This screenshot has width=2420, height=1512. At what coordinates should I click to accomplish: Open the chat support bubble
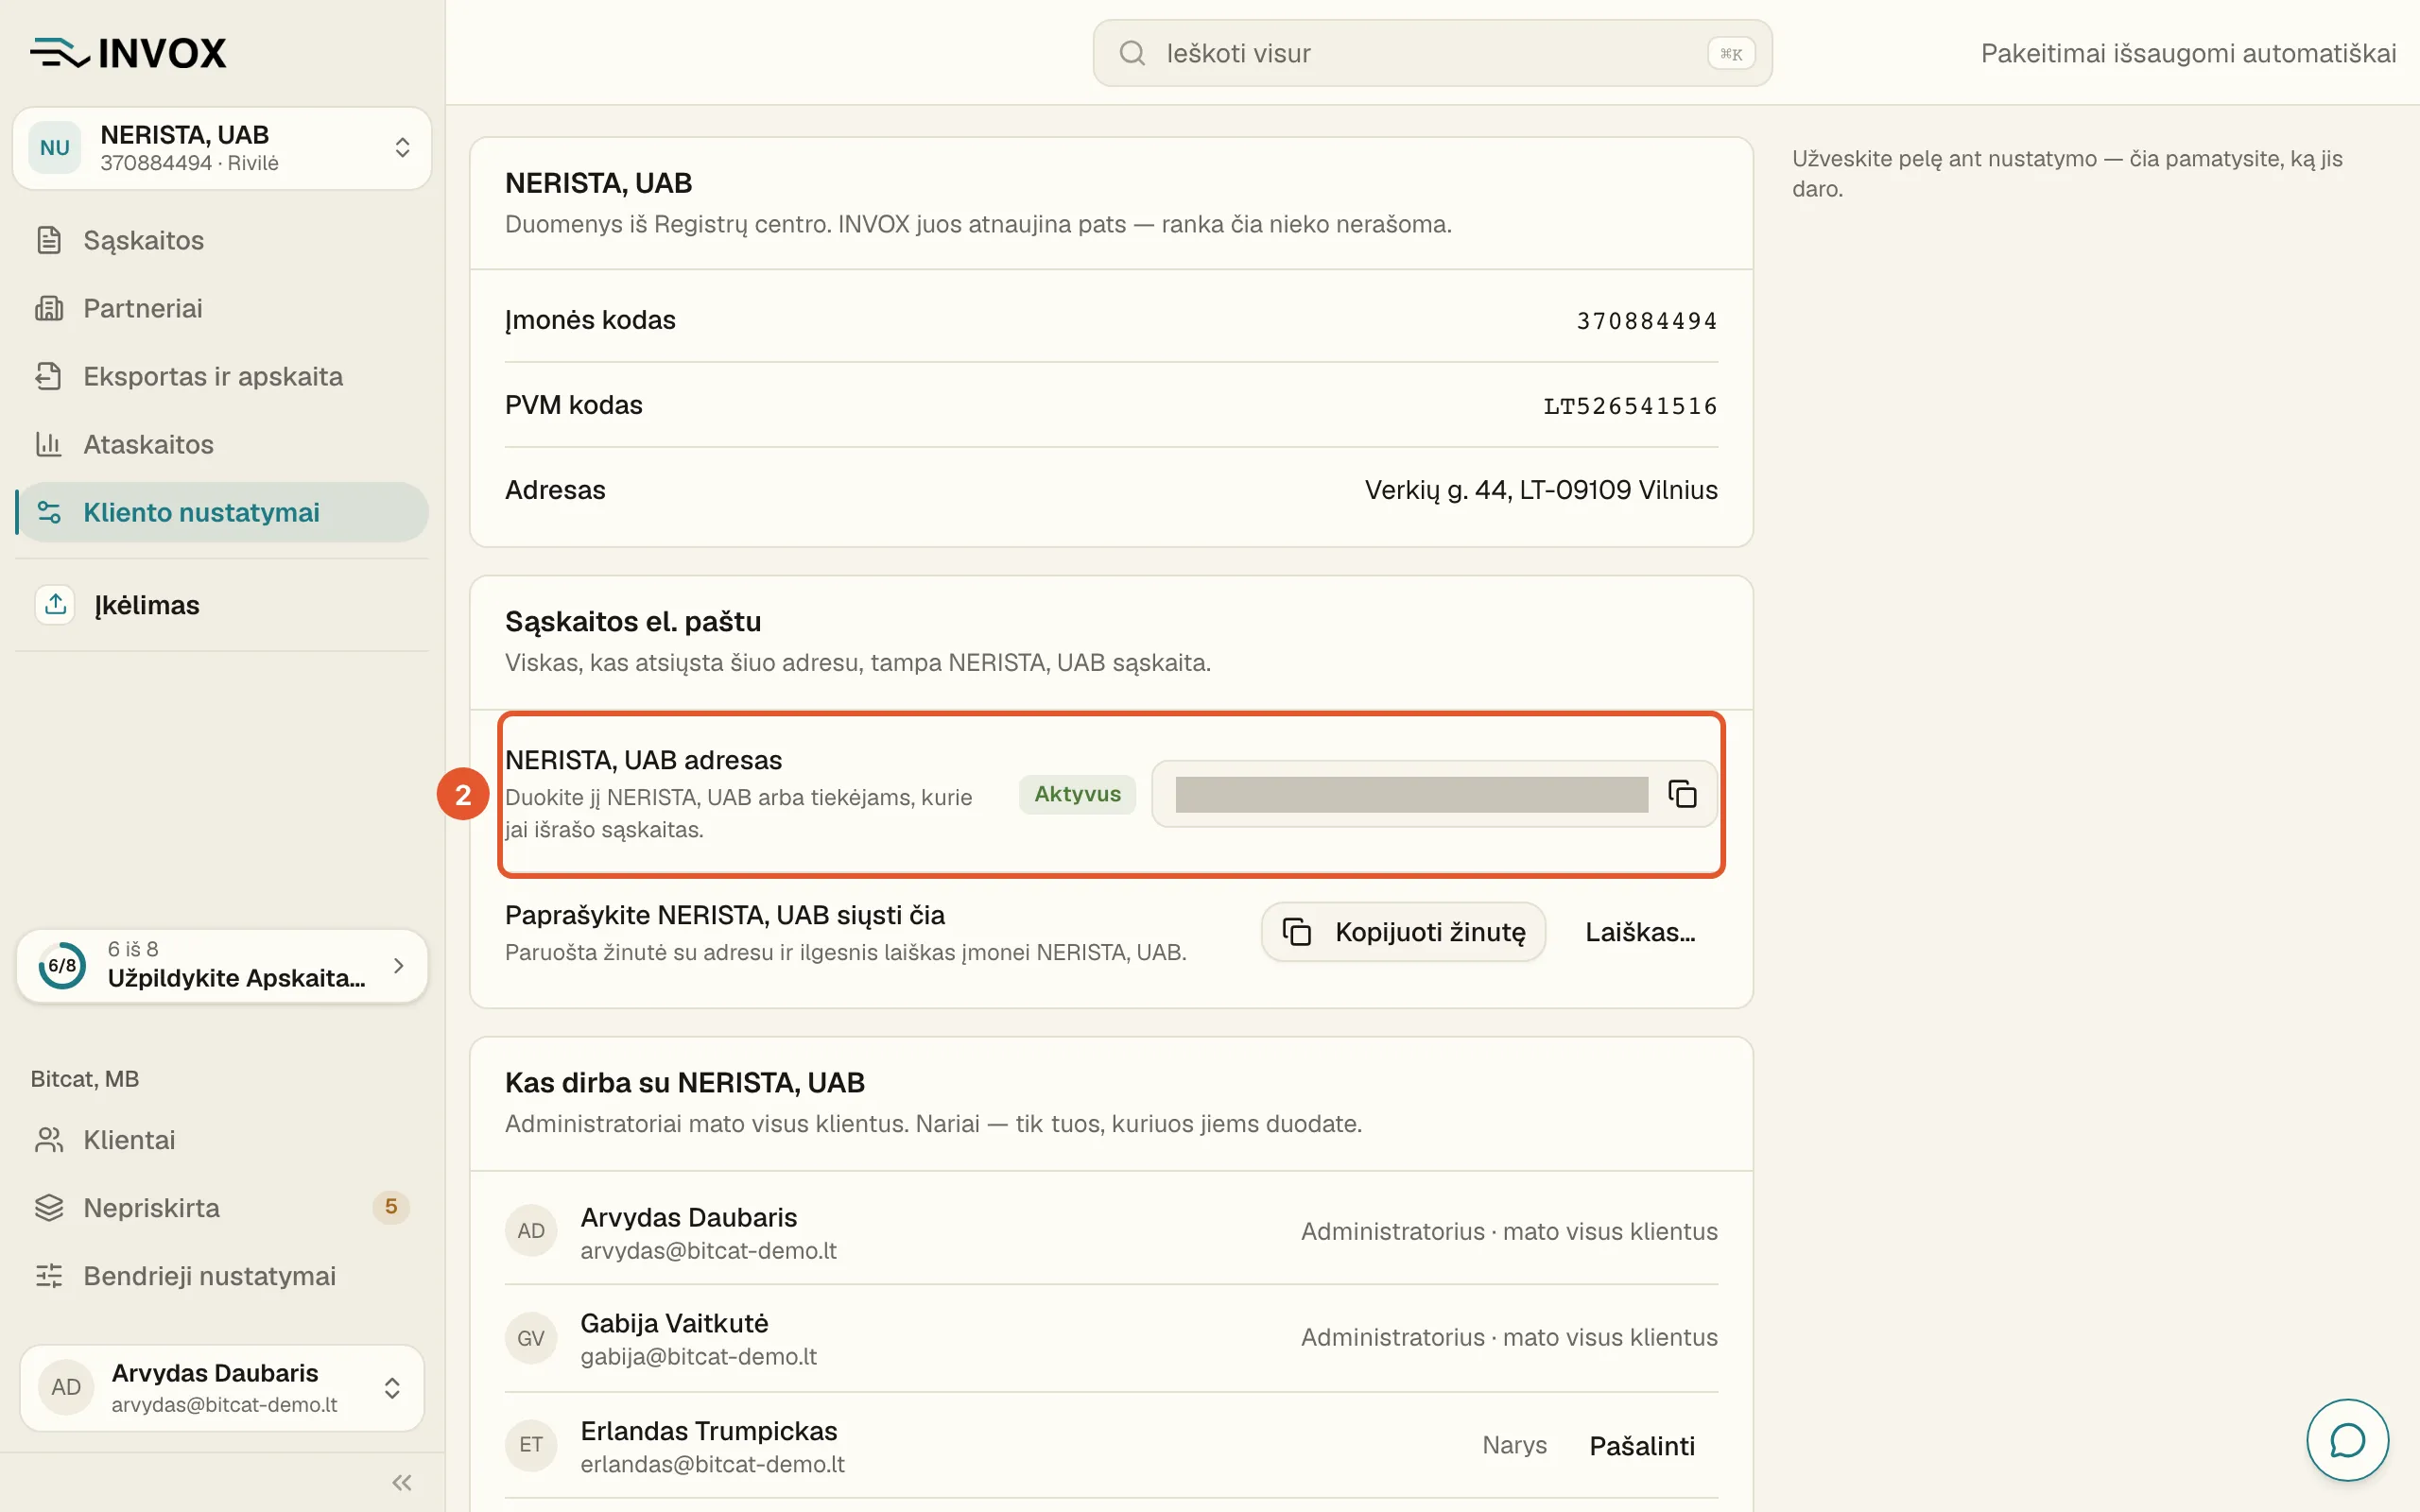click(x=2347, y=1440)
